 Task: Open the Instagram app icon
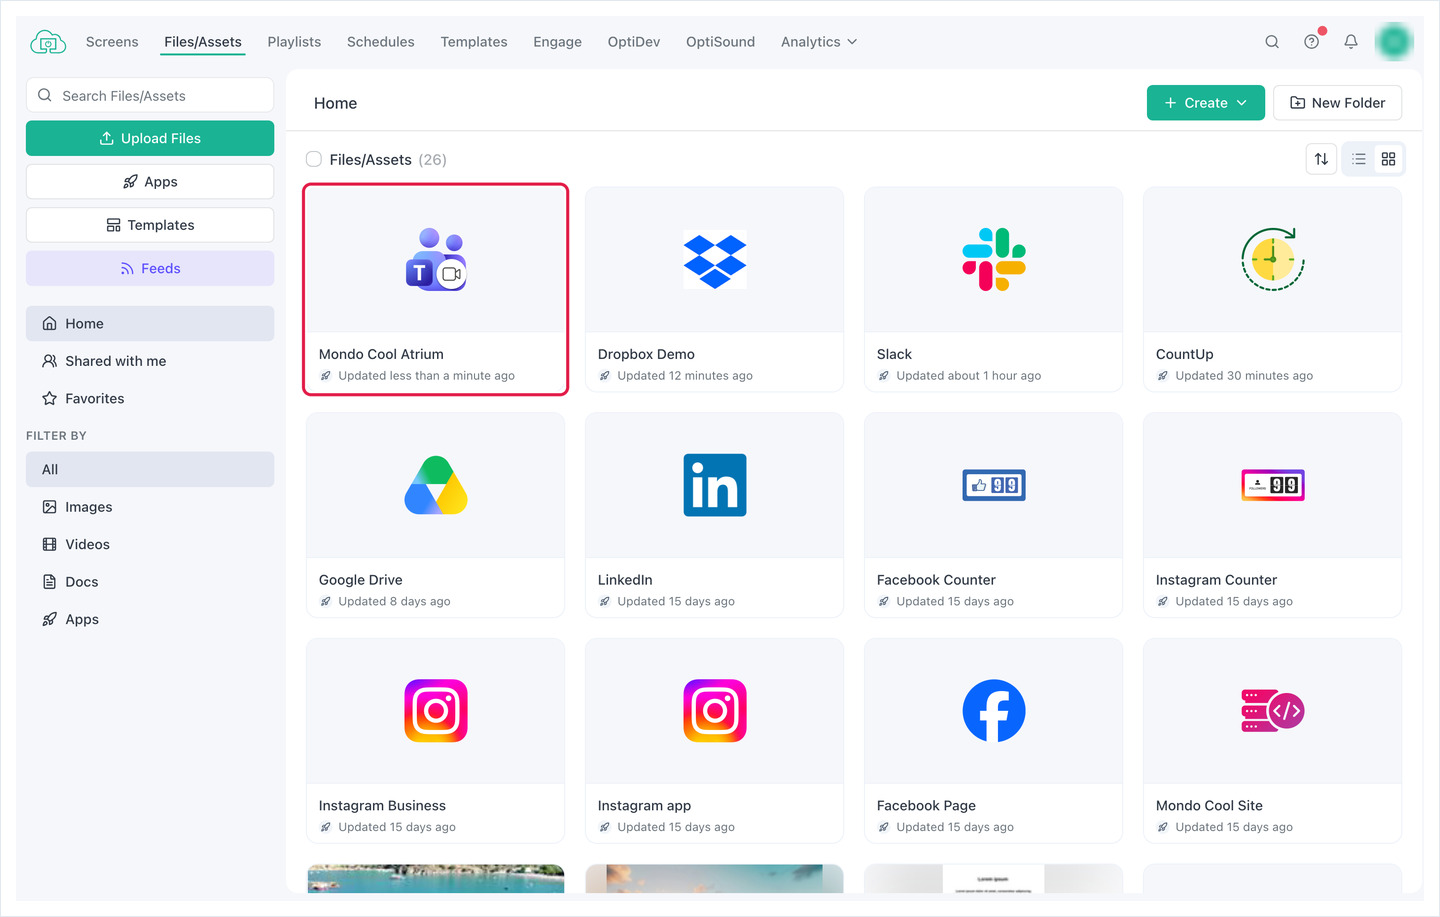point(715,711)
